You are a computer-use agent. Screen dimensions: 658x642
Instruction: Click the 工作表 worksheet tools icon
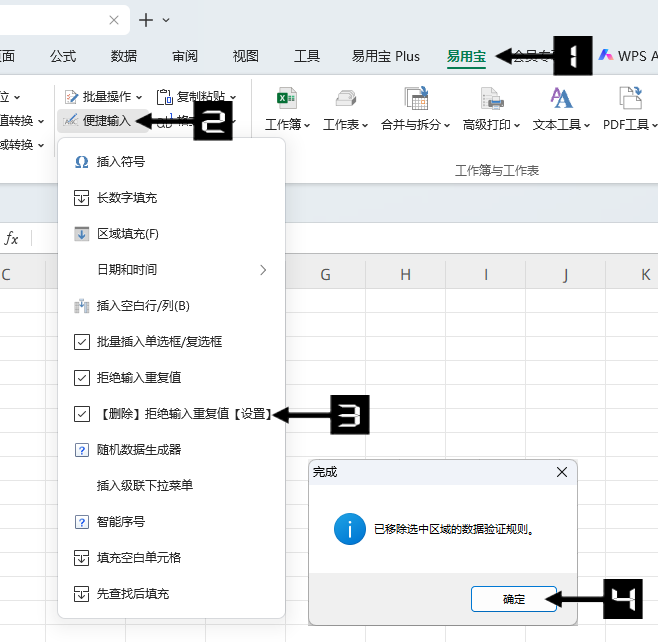(345, 100)
